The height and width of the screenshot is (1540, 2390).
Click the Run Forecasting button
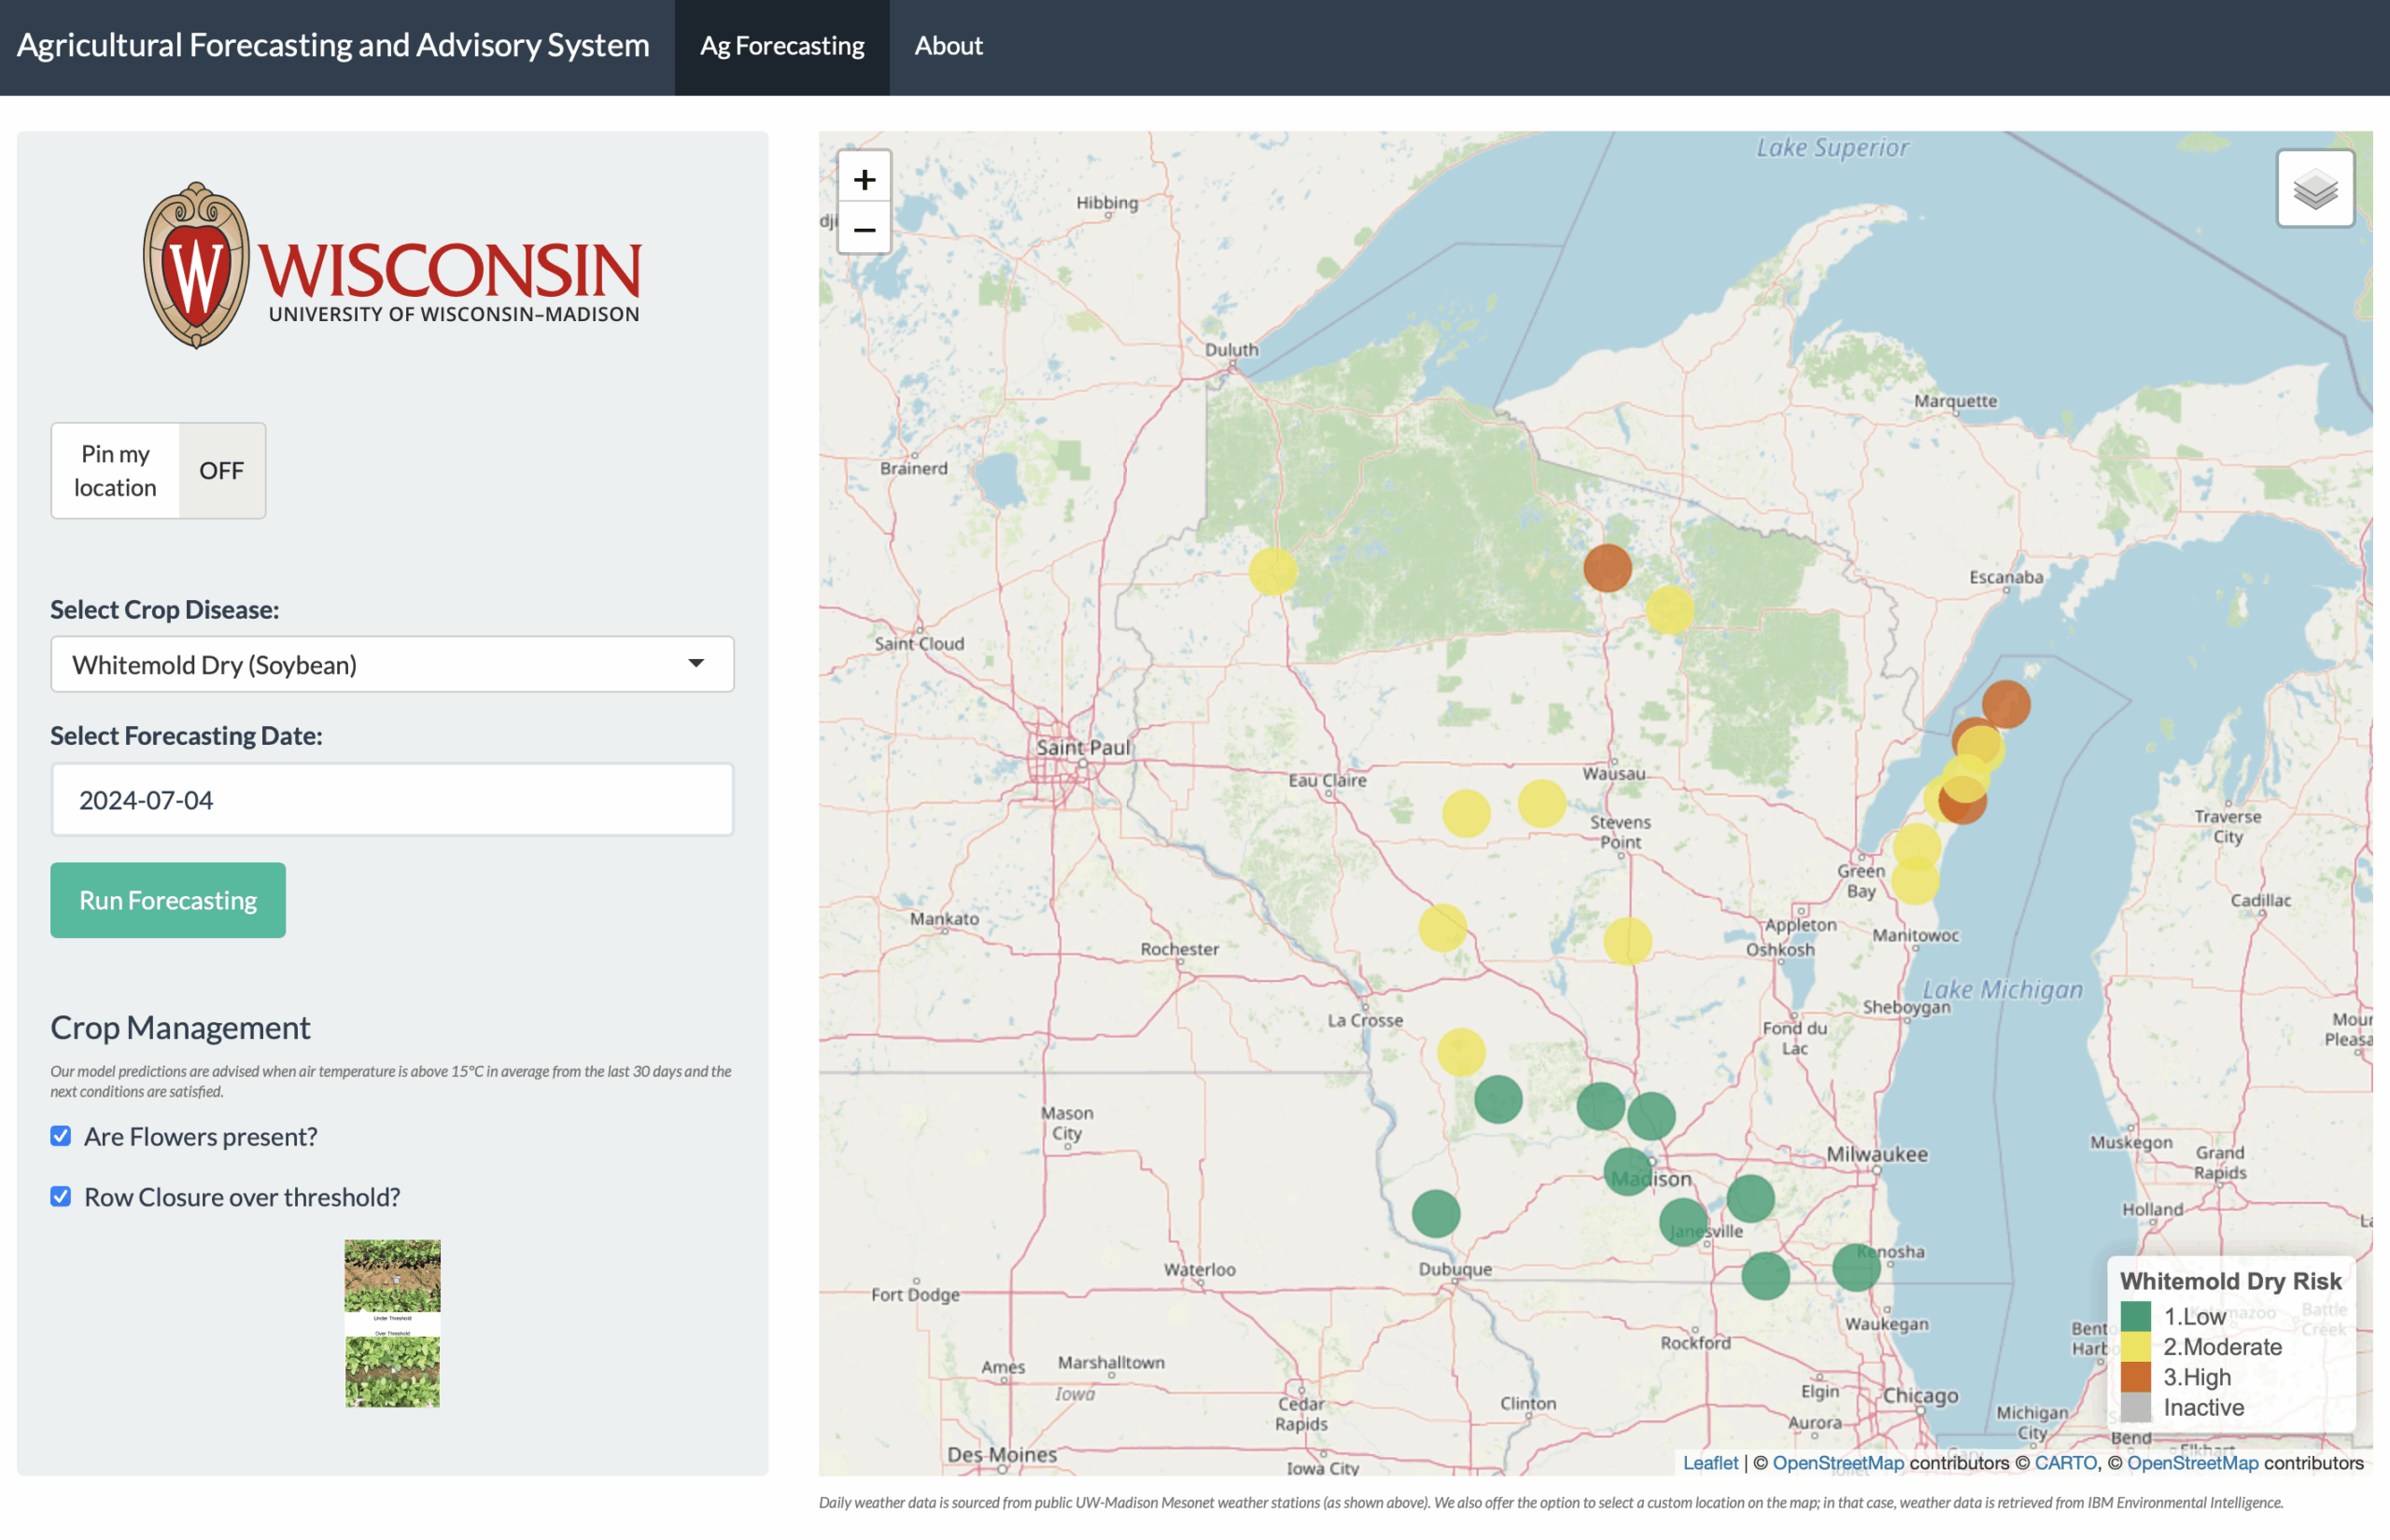168,900
